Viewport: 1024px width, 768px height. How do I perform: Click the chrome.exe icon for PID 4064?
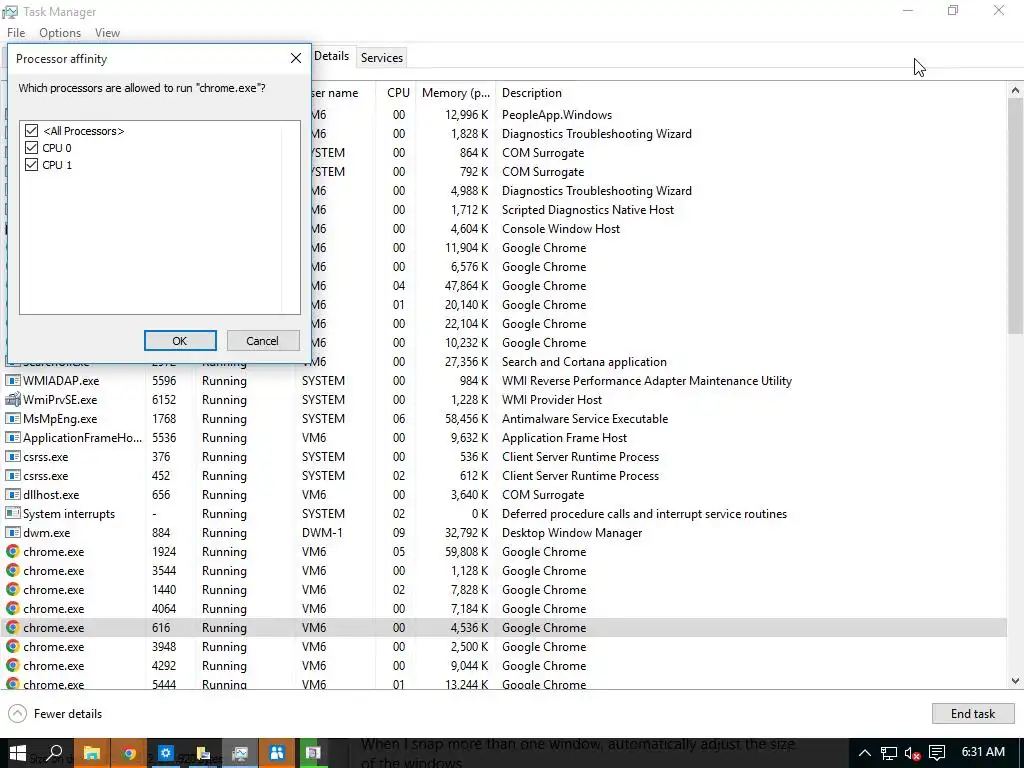click(x=12, y=609)
